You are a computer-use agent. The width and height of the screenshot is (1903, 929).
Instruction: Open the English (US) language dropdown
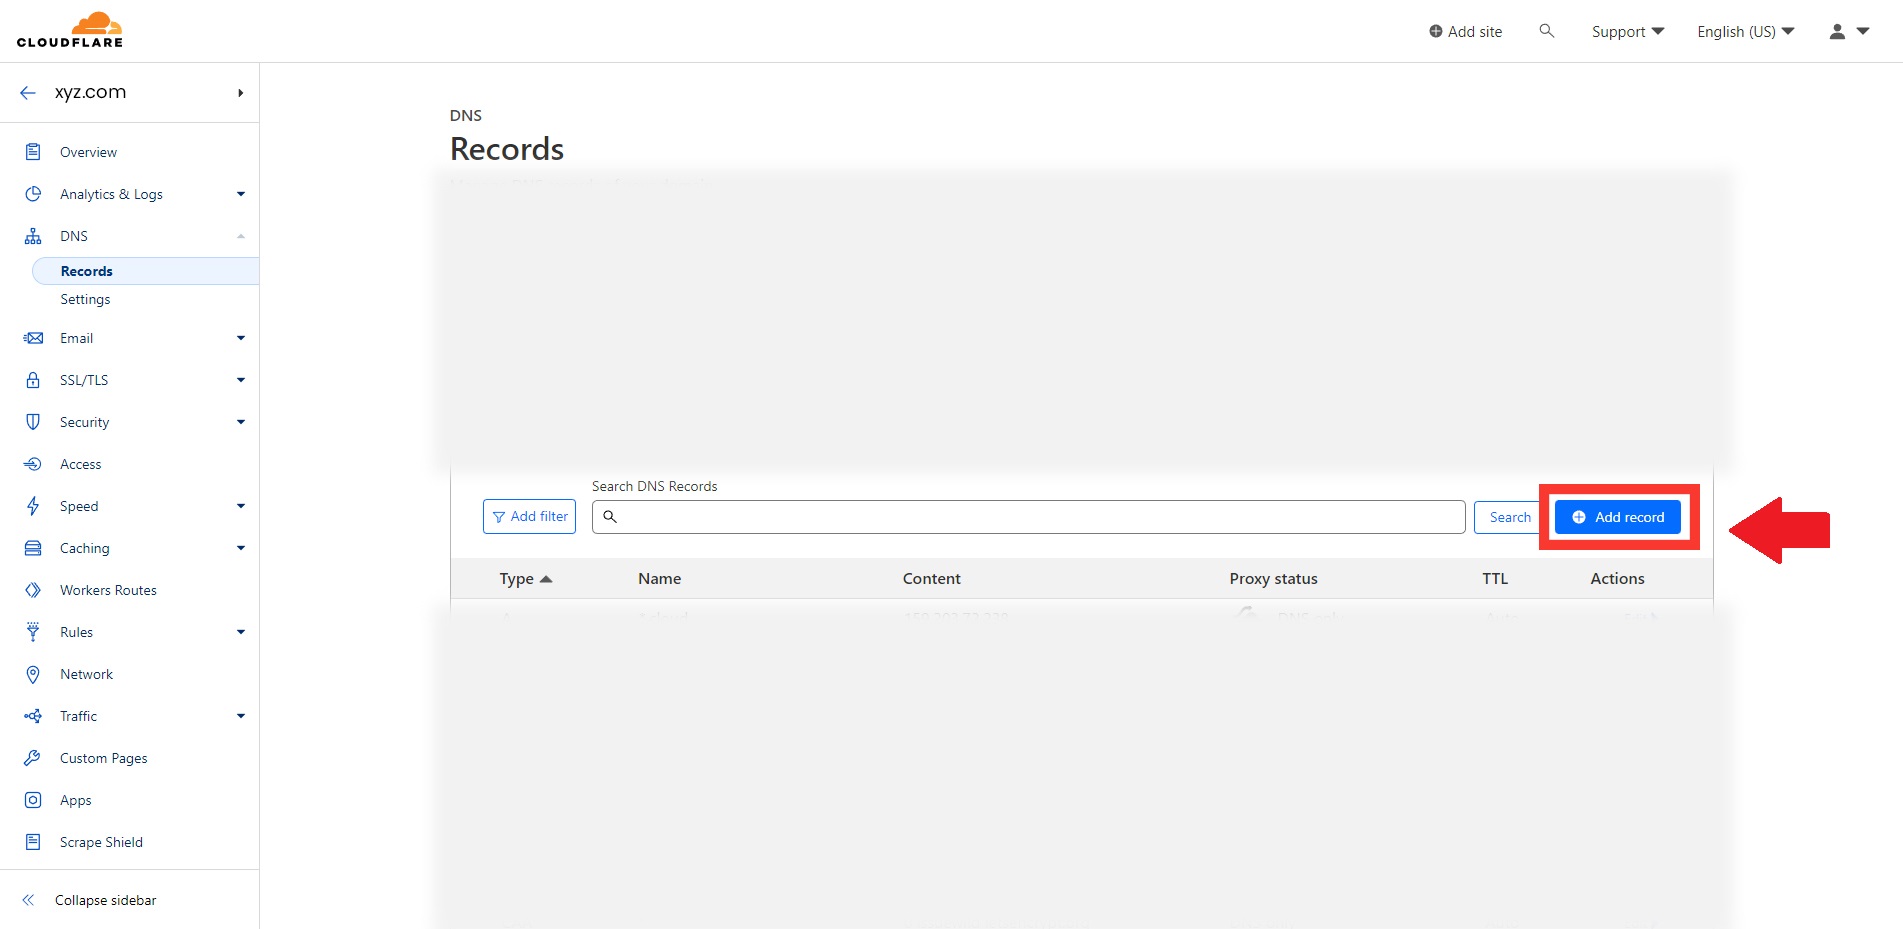pyautogui.click(x=1745, y=32)
